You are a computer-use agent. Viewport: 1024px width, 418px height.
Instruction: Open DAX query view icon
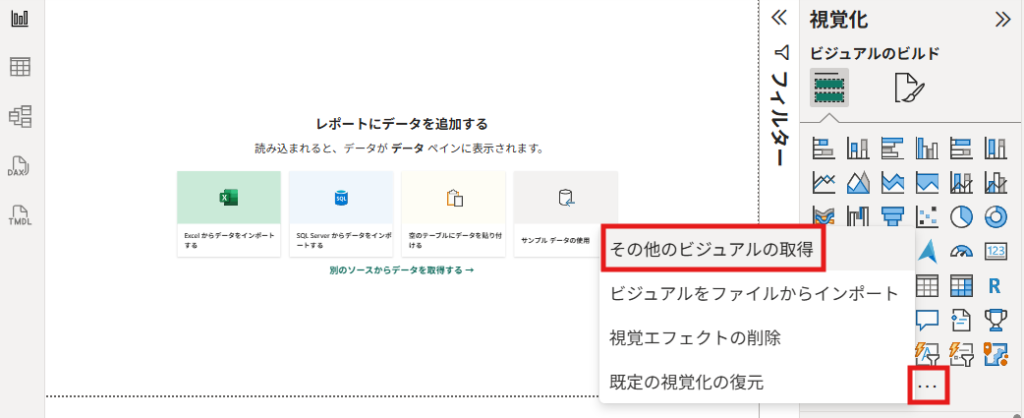coord(20,165)
